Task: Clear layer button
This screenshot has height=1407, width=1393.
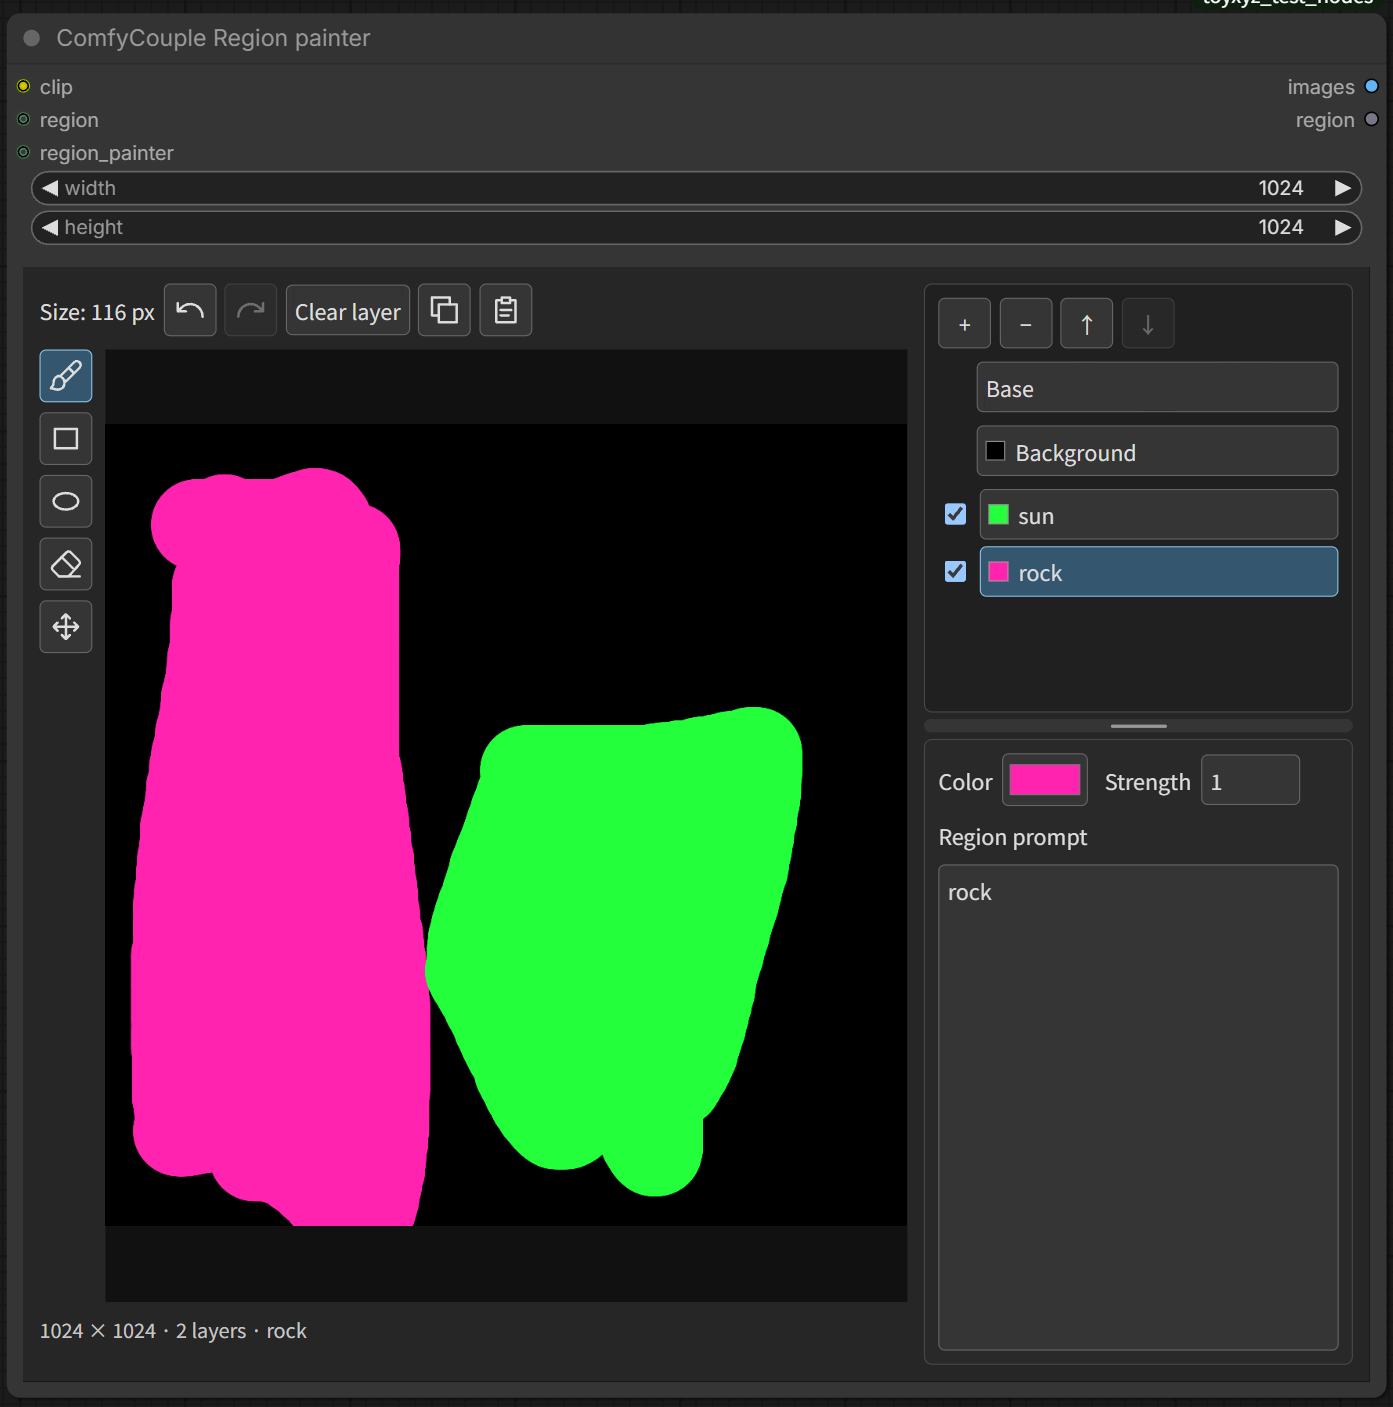Action: click(x=348, y=311)
